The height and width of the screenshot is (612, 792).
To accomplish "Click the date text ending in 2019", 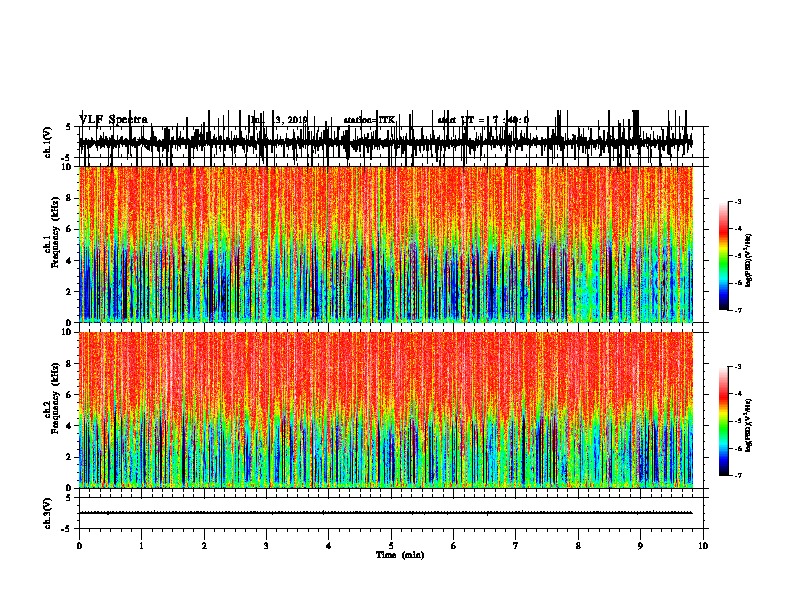I will click(x=279, y=120).
